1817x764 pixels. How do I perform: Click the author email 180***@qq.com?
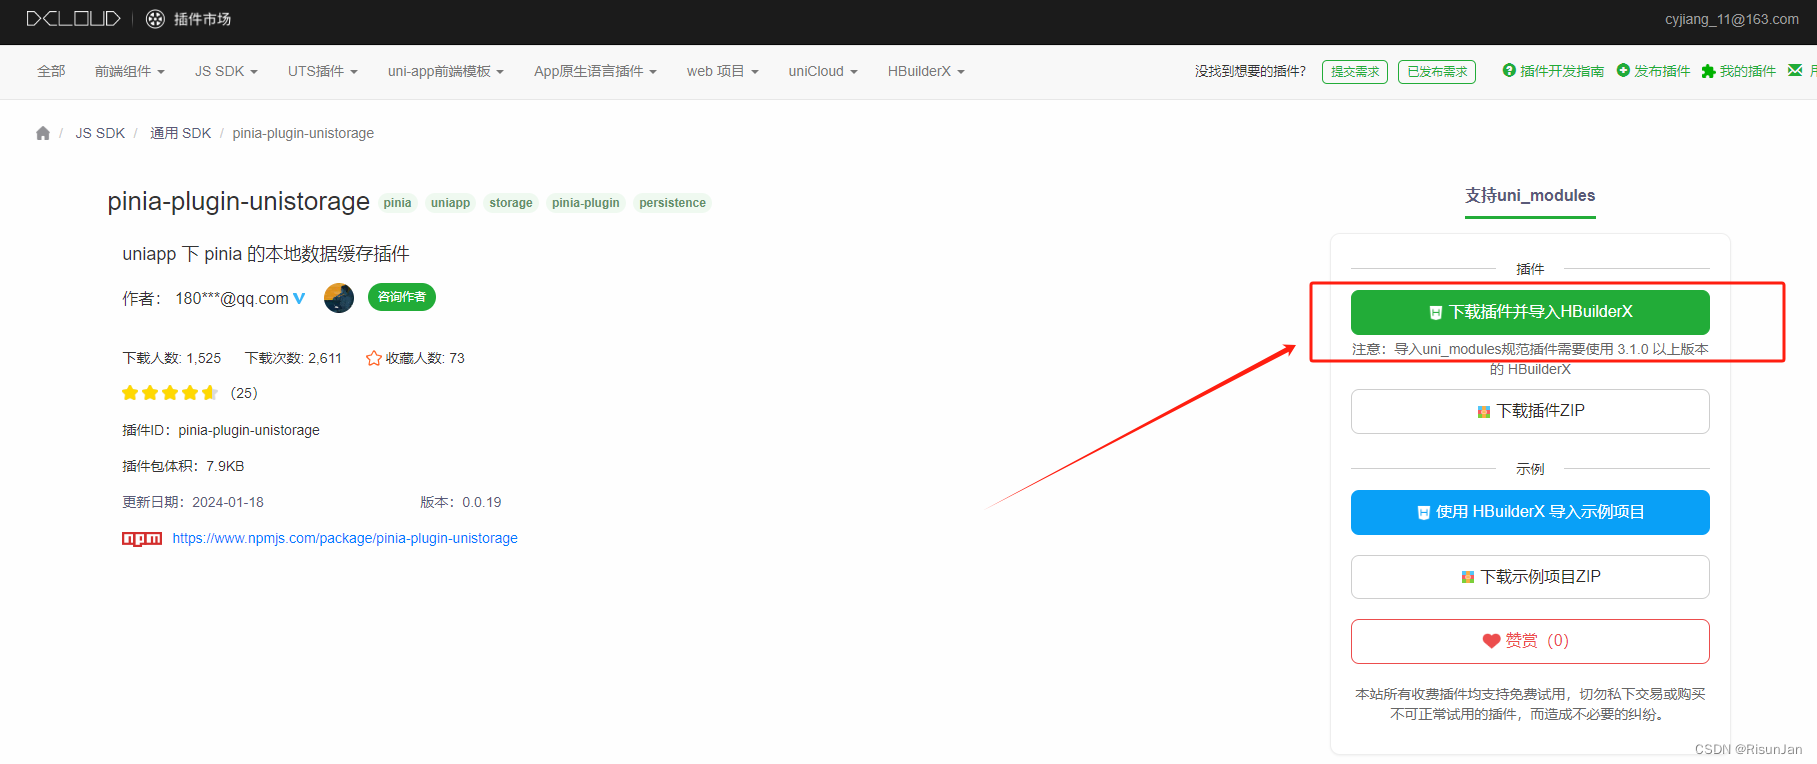[232, 298]
